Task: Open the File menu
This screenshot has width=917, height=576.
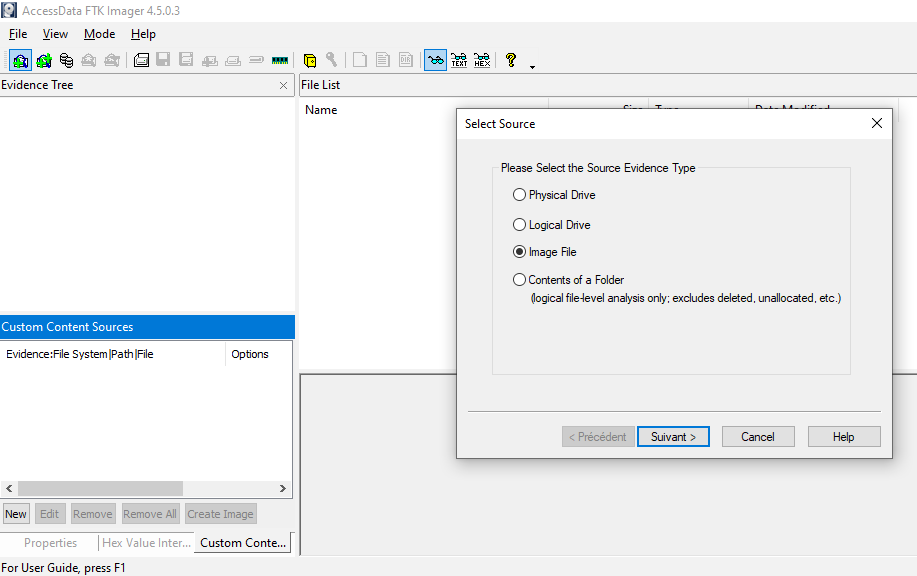Action: (18, 34)
